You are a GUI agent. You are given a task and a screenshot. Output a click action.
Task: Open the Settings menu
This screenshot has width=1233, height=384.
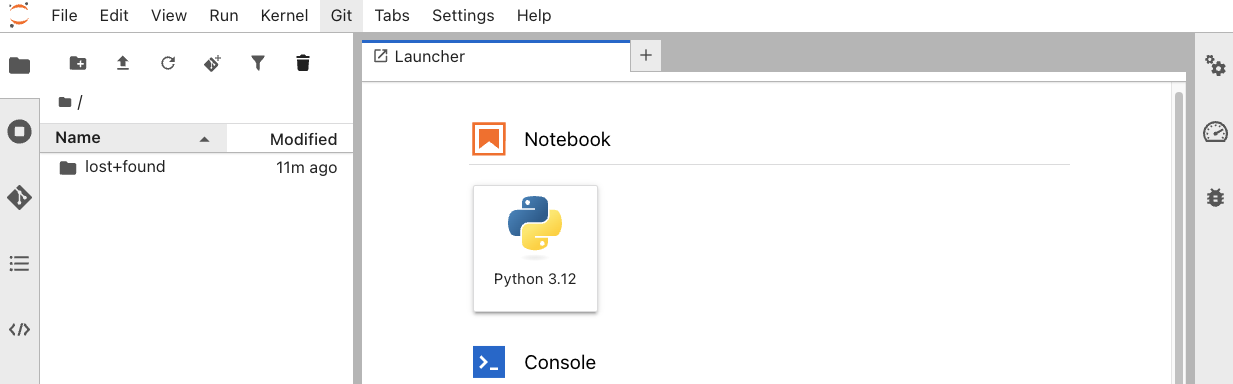tap(463, 16)
